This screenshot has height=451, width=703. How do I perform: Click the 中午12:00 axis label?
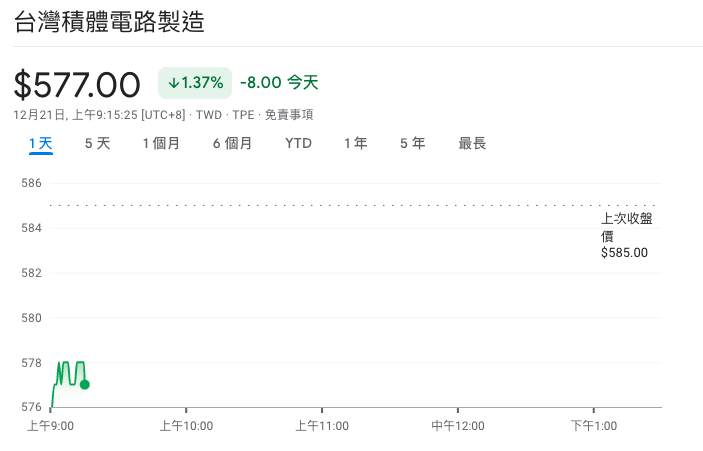click(458, 426)
